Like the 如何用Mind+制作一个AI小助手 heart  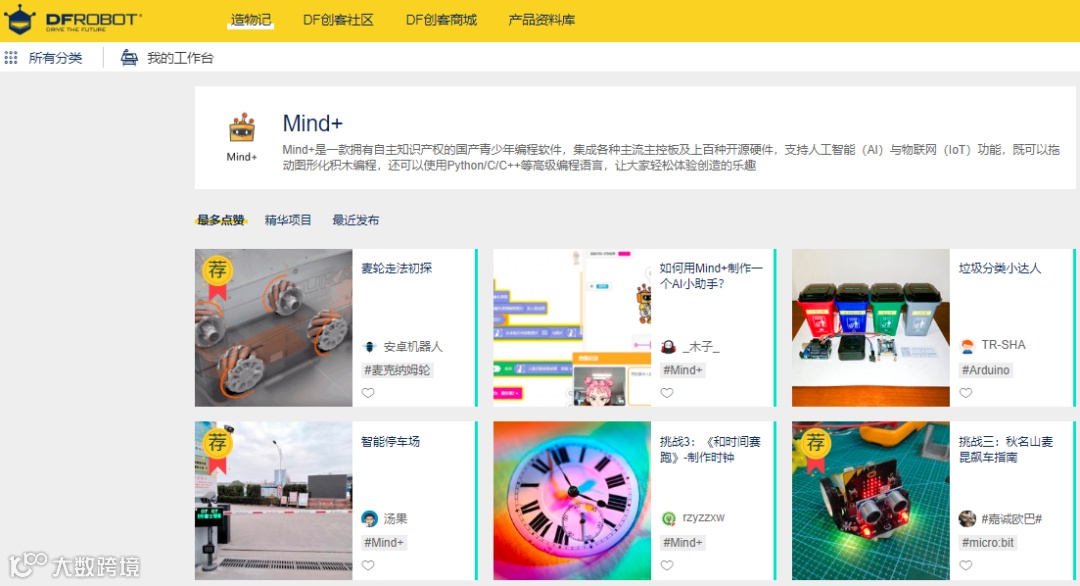point(667,393)
